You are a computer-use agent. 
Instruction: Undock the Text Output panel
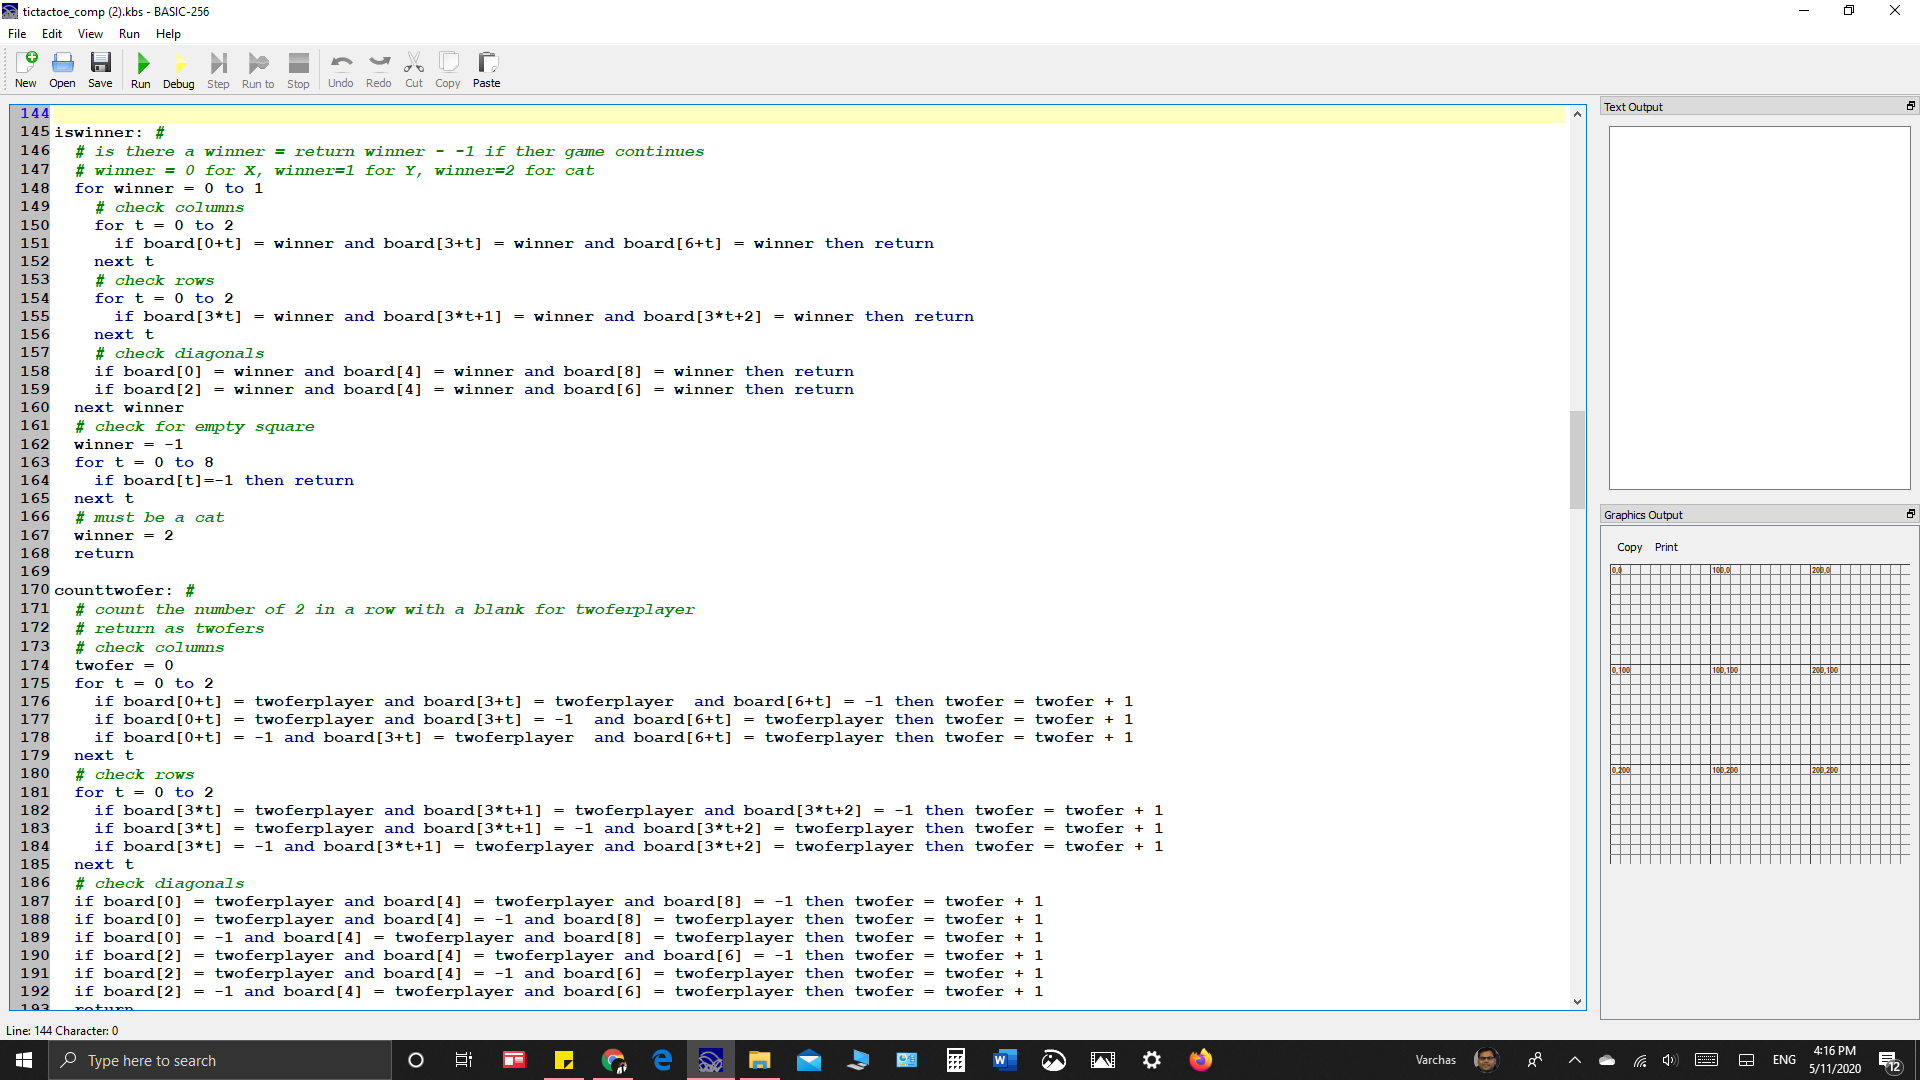click(x=1911, y=105)
